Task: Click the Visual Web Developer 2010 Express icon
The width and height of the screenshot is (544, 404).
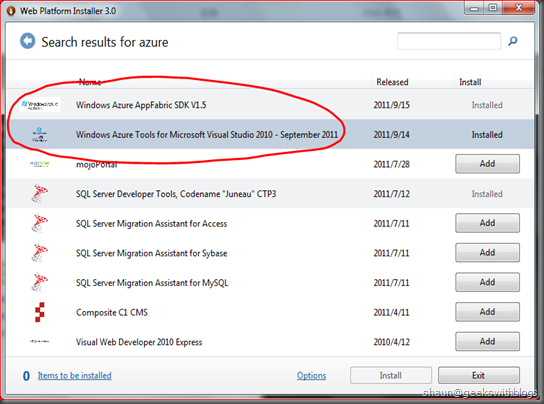Action: click(40, 342)
